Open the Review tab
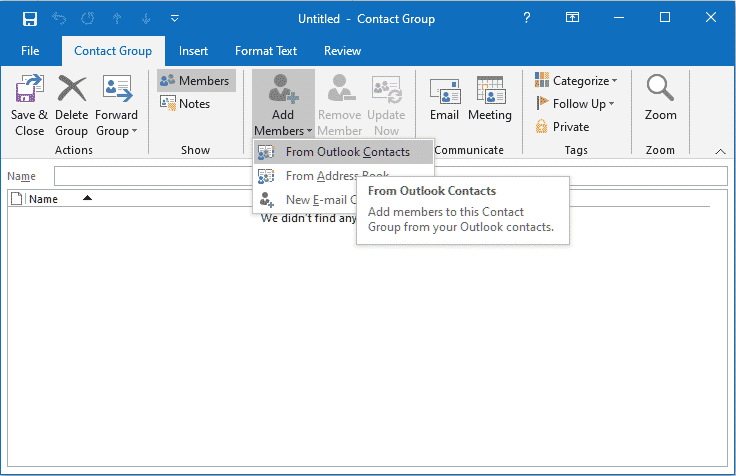Screen dimensions: 736x476 pos(343,51)
